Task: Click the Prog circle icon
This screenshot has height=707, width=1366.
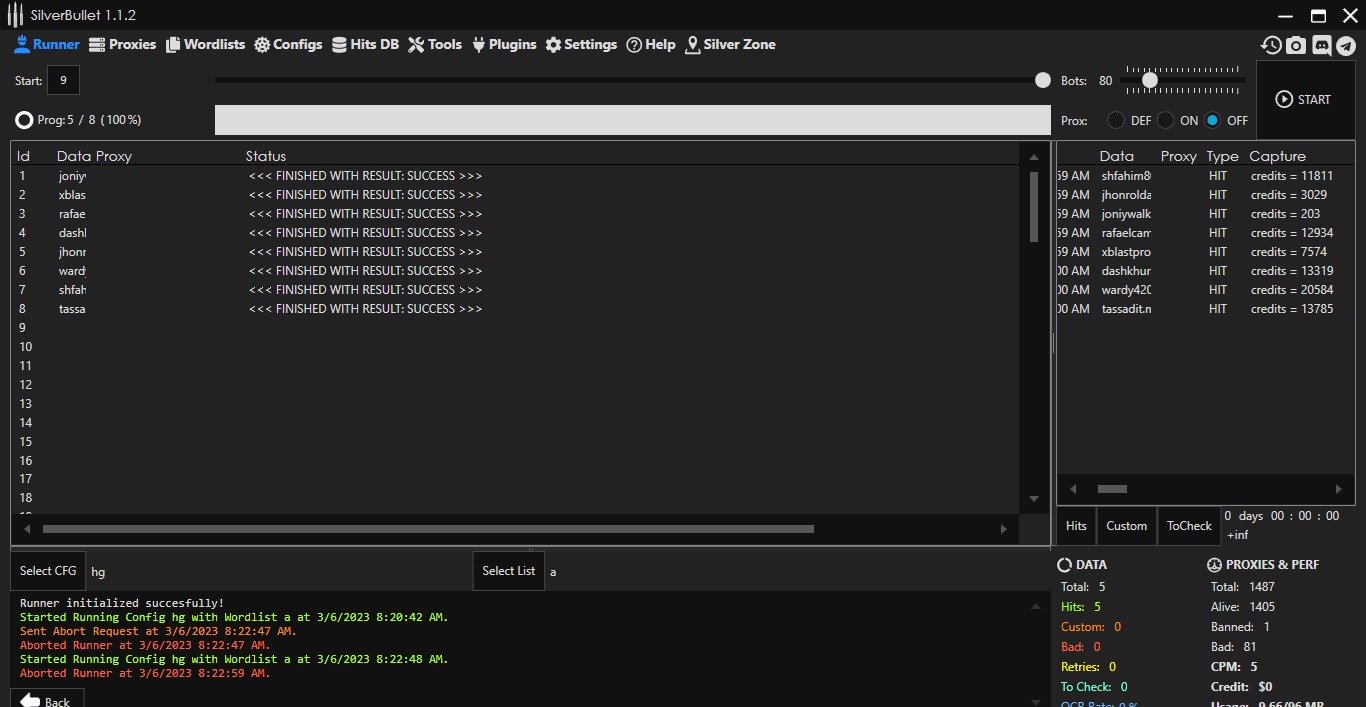Action: tap(24, 120)
